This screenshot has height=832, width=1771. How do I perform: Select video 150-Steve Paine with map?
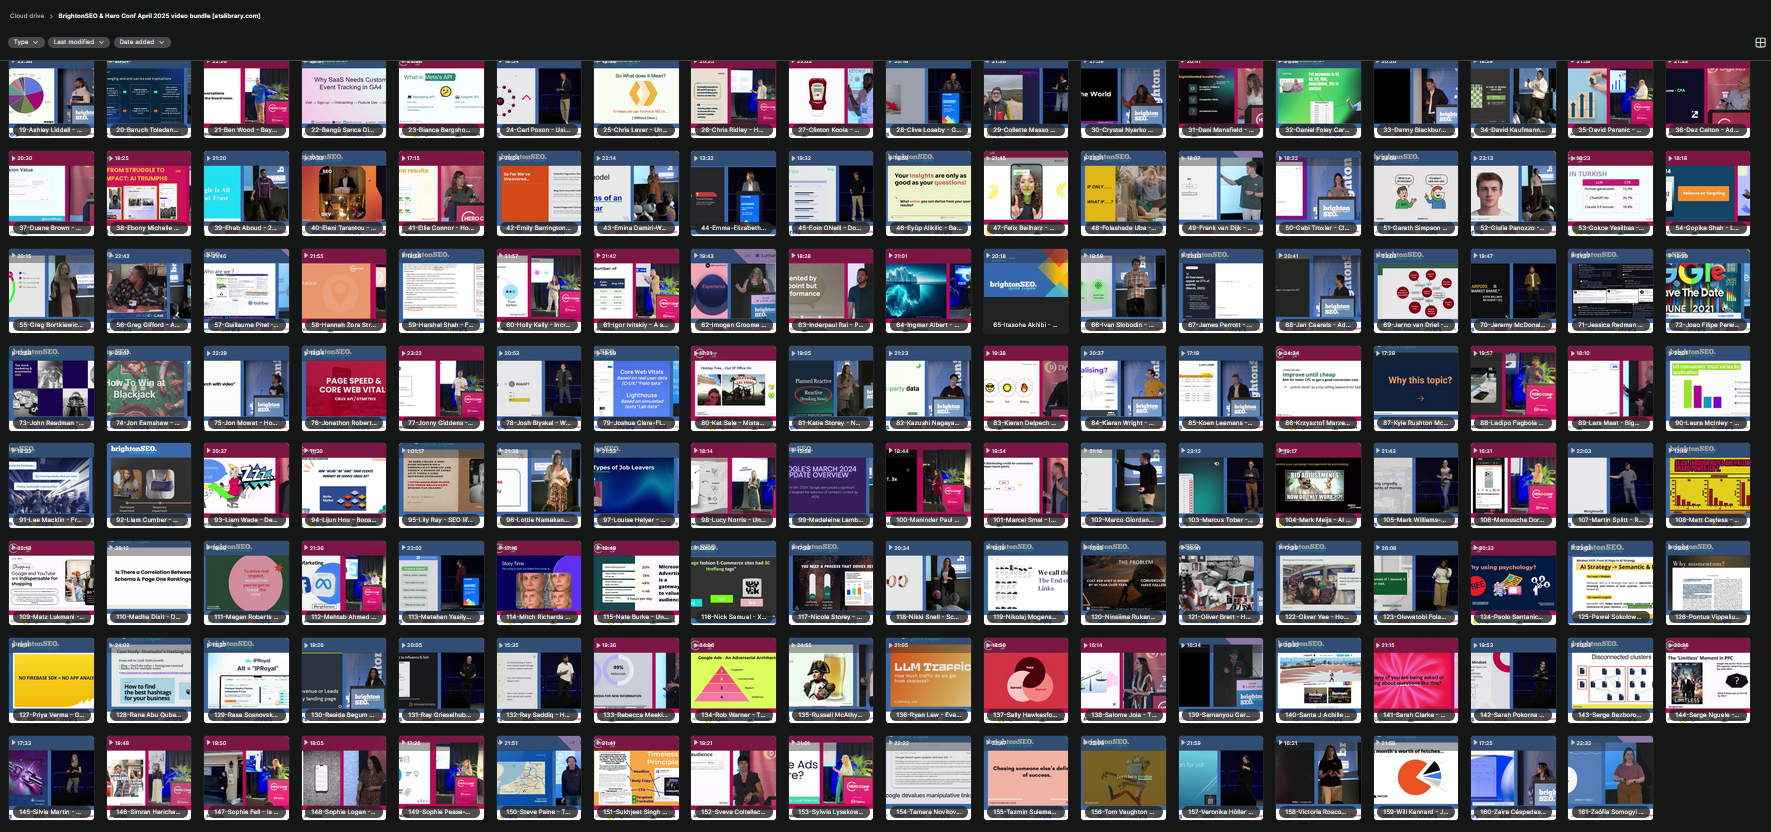538,777
